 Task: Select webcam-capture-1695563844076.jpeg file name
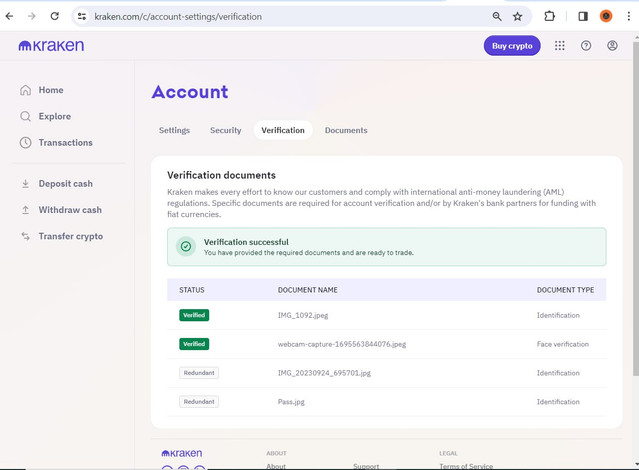(342, 344)
